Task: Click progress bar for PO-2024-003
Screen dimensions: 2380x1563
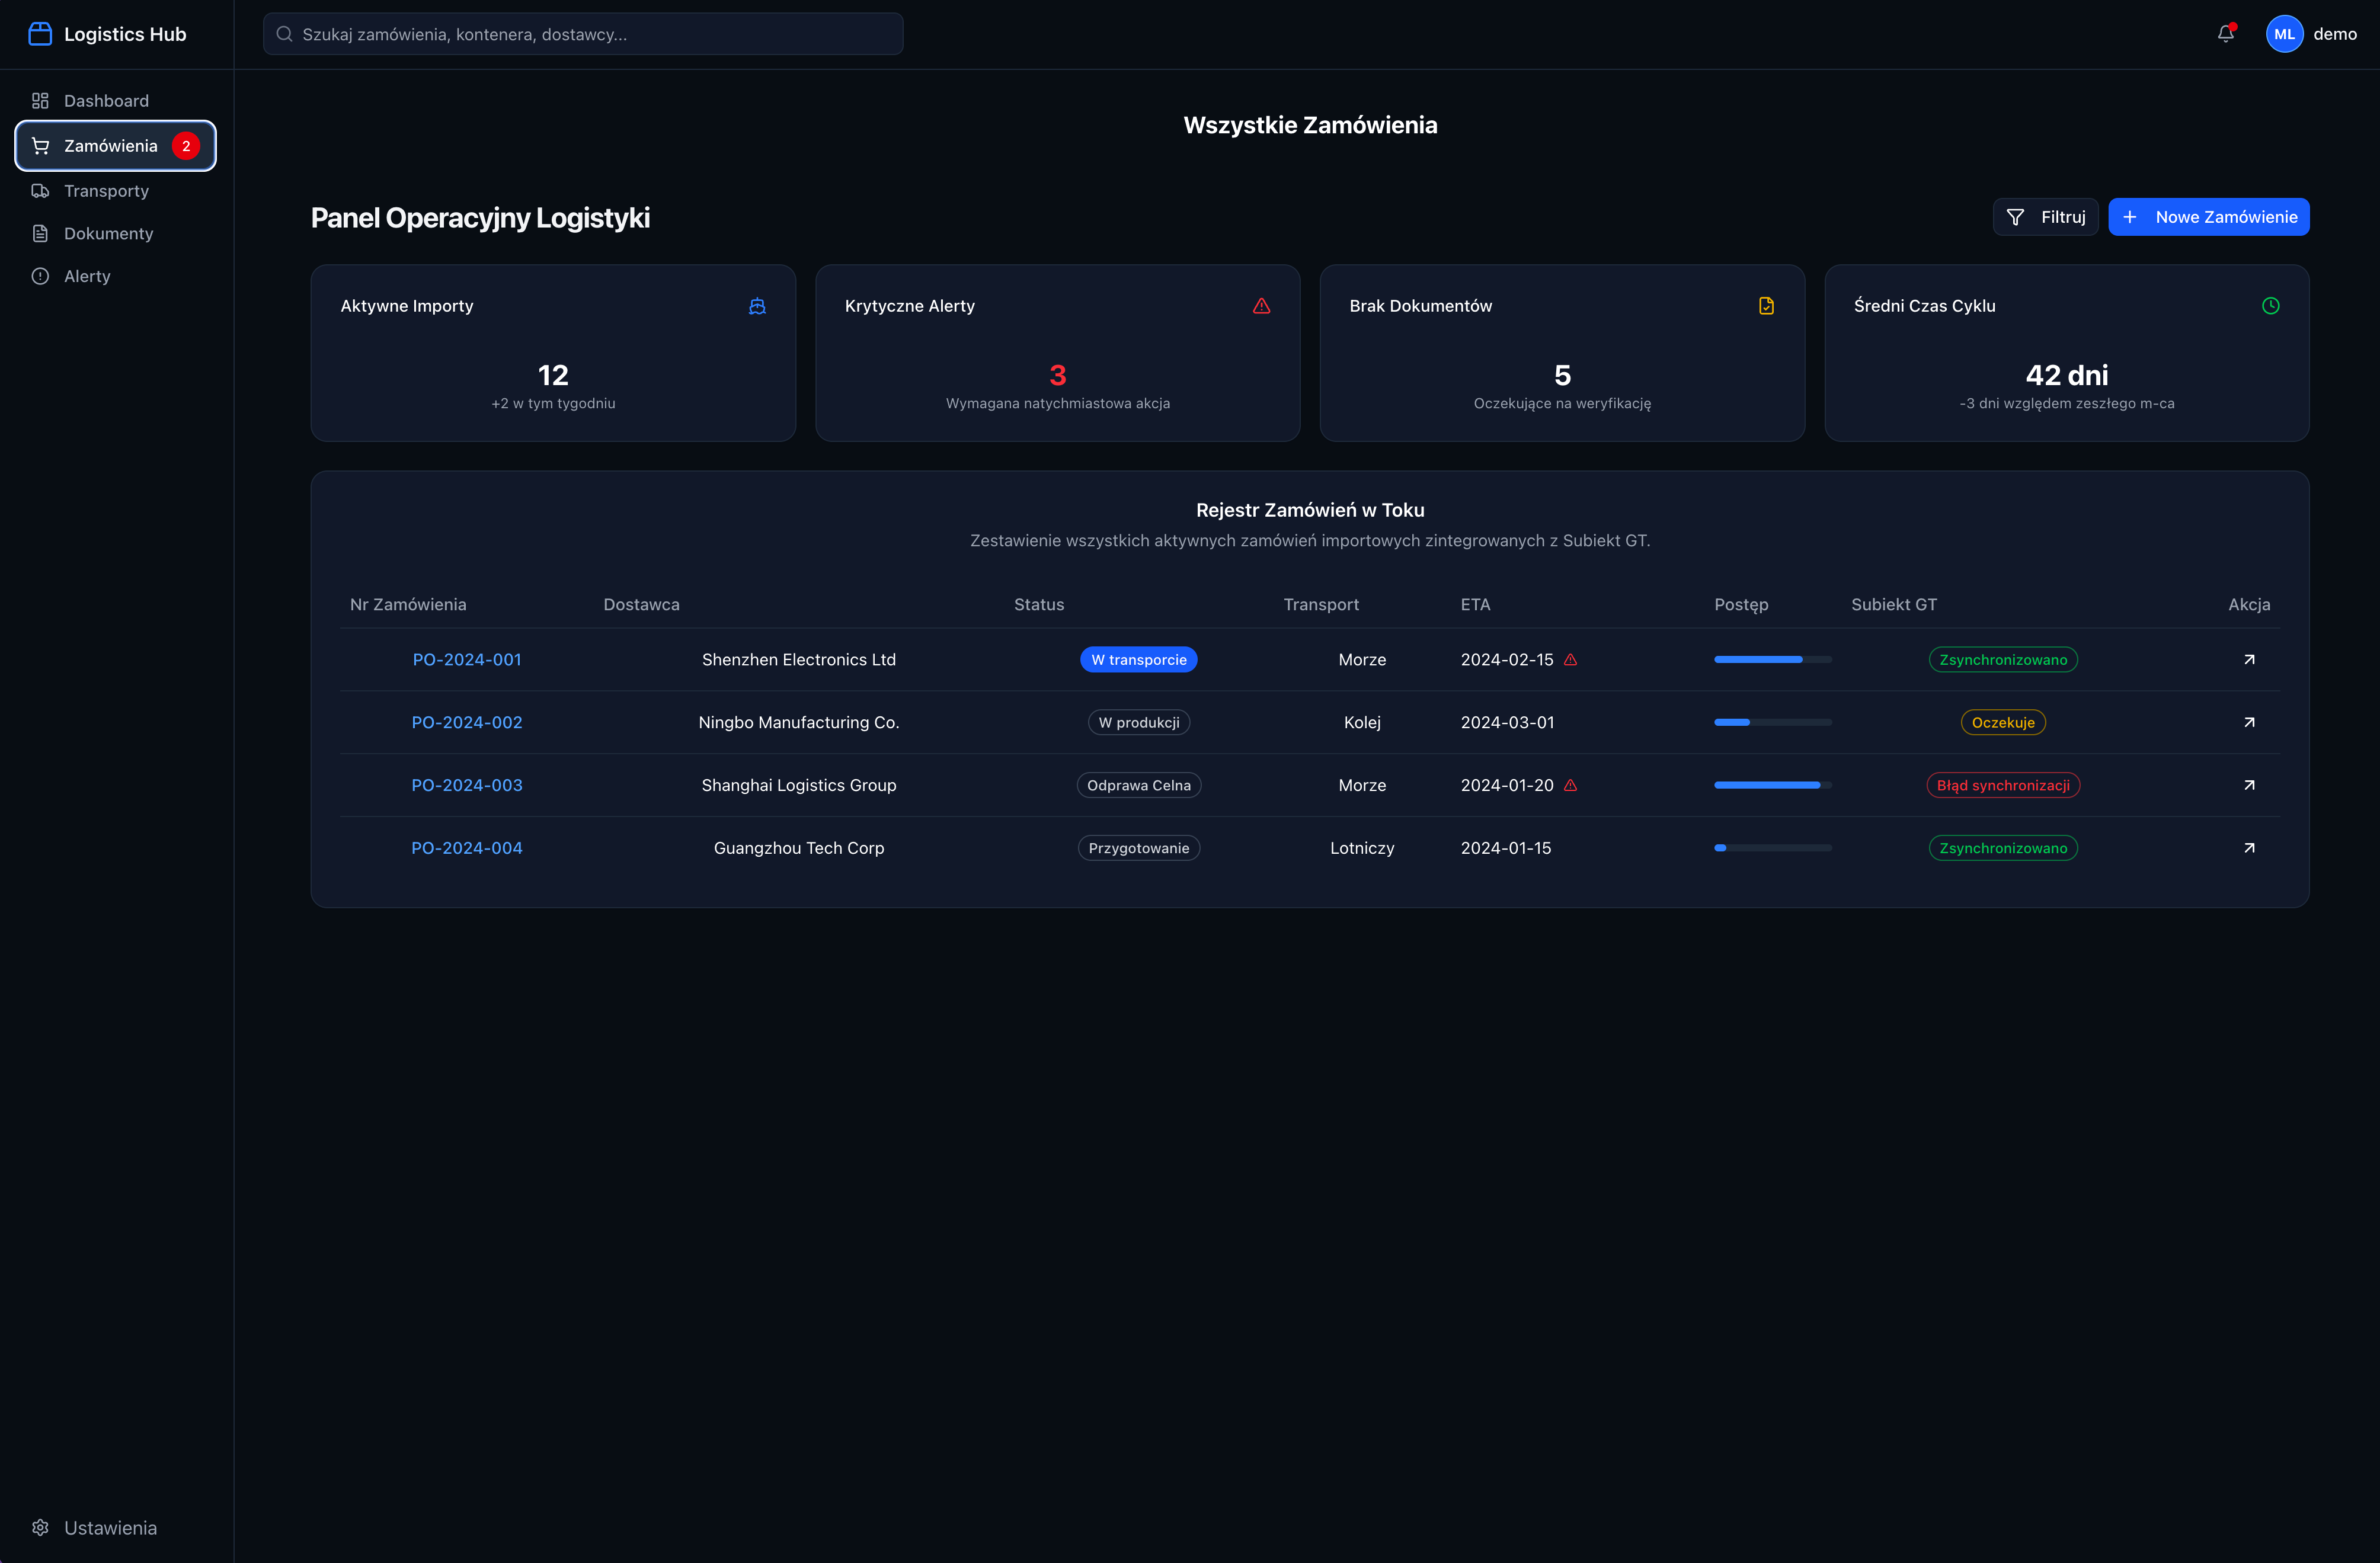Action: pyautogui.click(x=1773, y=785)
